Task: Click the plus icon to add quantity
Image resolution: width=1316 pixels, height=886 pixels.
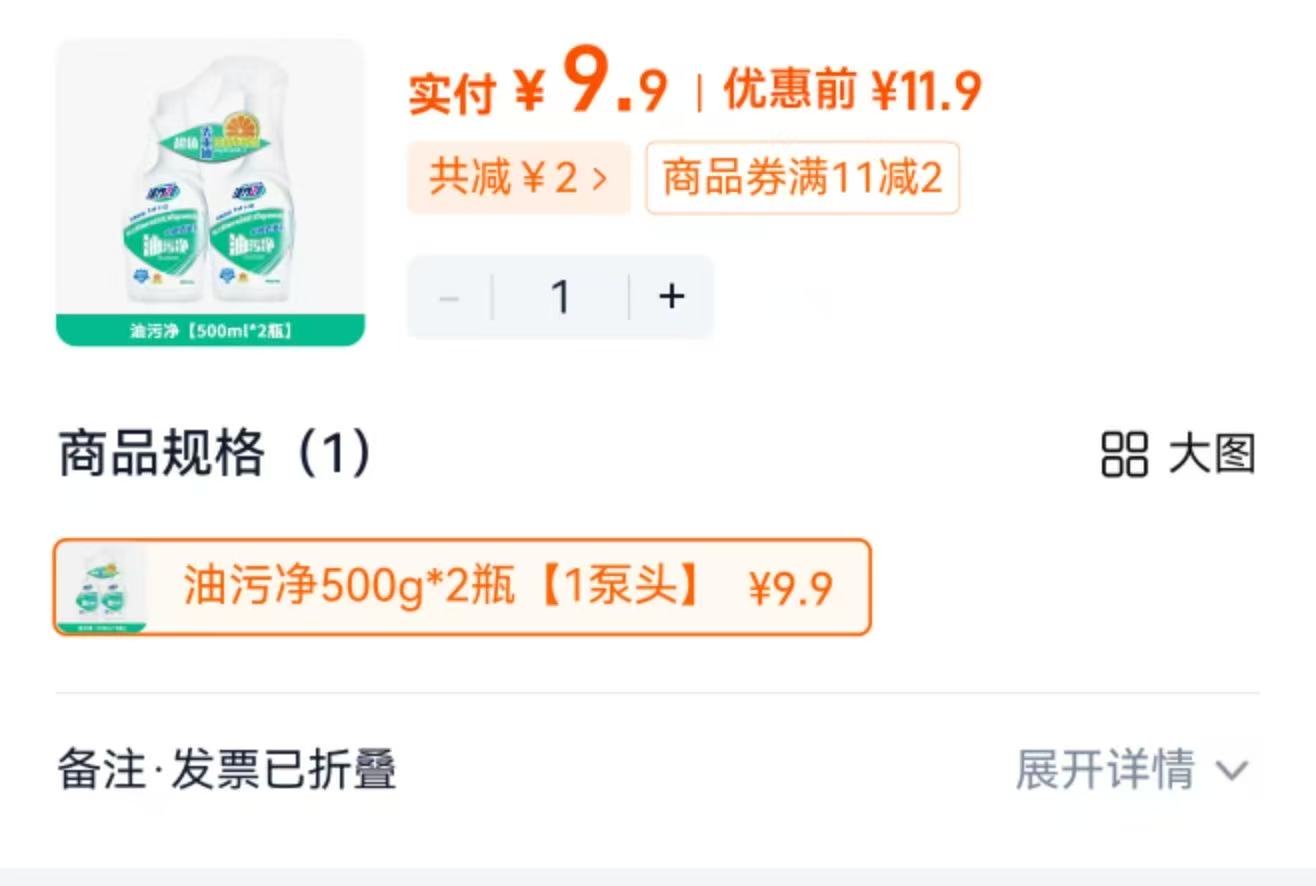Action: 671,296
